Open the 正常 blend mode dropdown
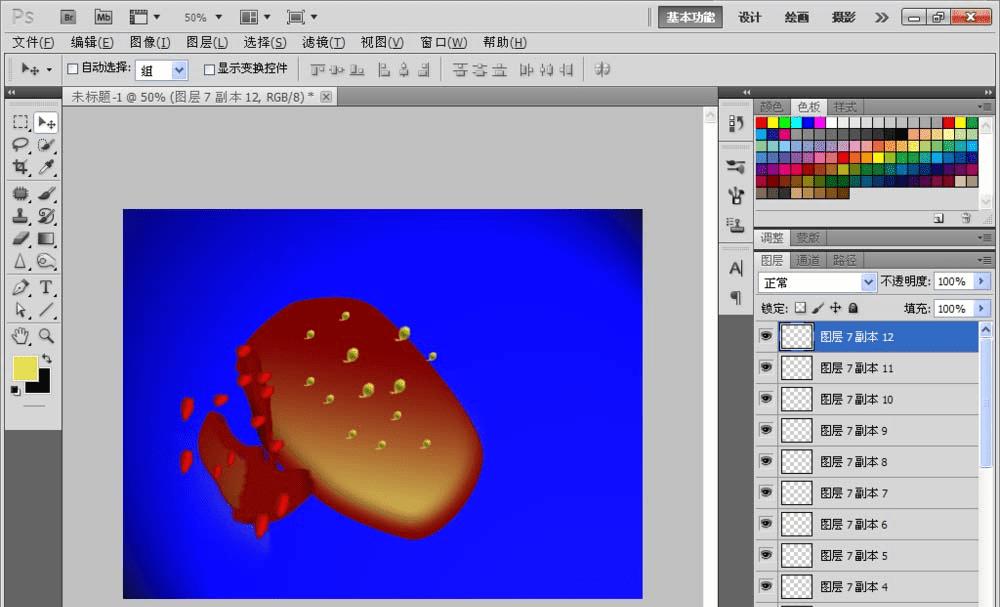Image resolution: width=1000 pixels, height=607 pixels. (x=816, y=283)
